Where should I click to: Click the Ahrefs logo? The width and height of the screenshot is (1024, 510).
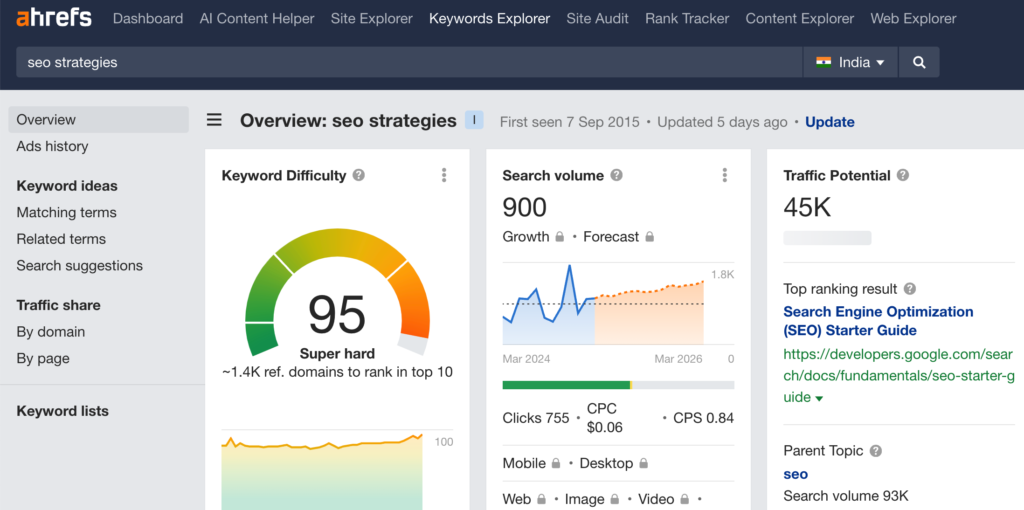pos(54,18)
